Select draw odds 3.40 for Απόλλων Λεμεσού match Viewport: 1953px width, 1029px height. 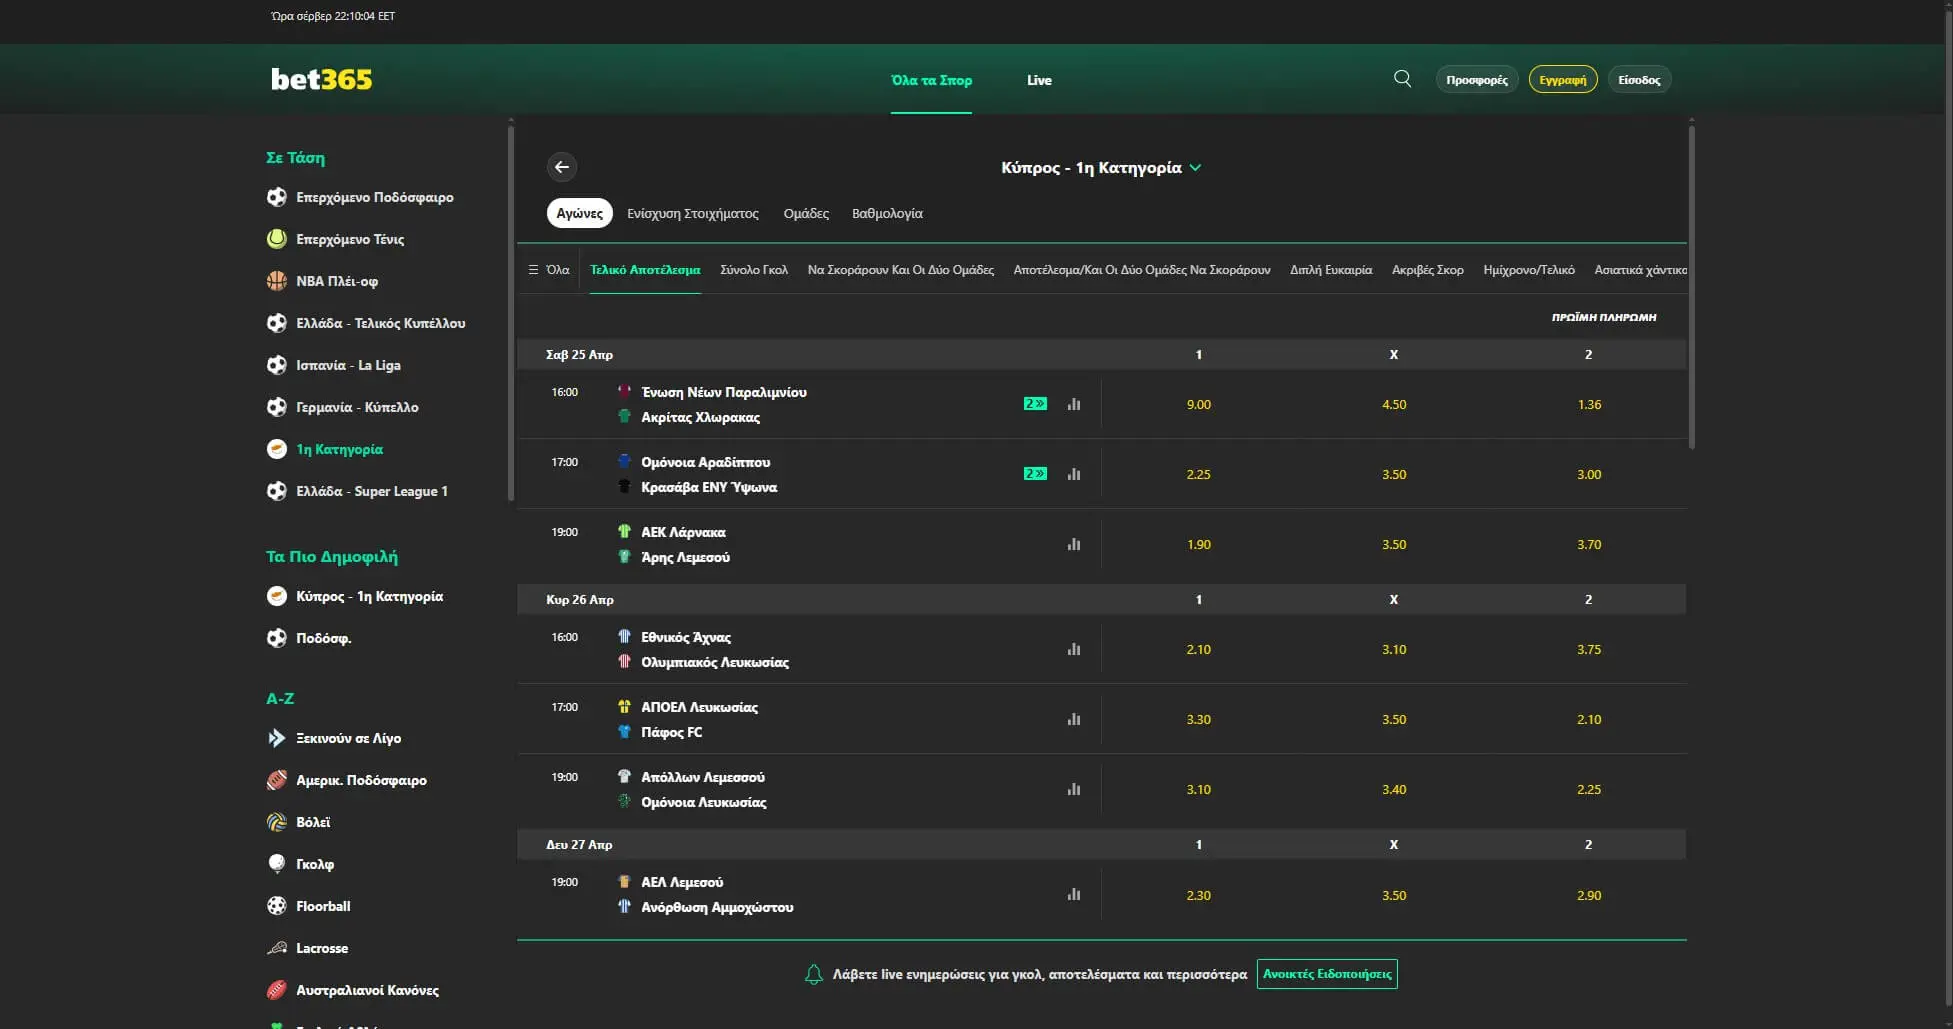1394,789
